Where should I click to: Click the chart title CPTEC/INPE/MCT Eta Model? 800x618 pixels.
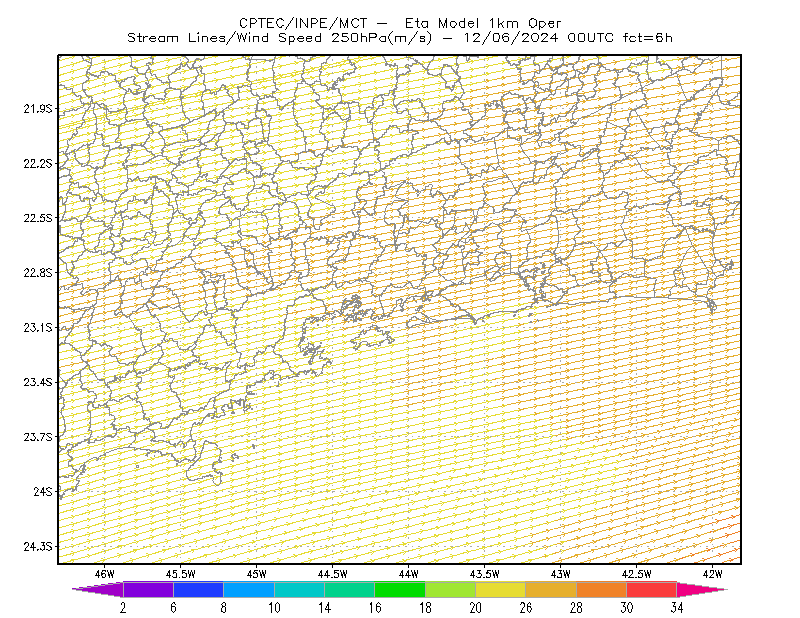[400, 23]
